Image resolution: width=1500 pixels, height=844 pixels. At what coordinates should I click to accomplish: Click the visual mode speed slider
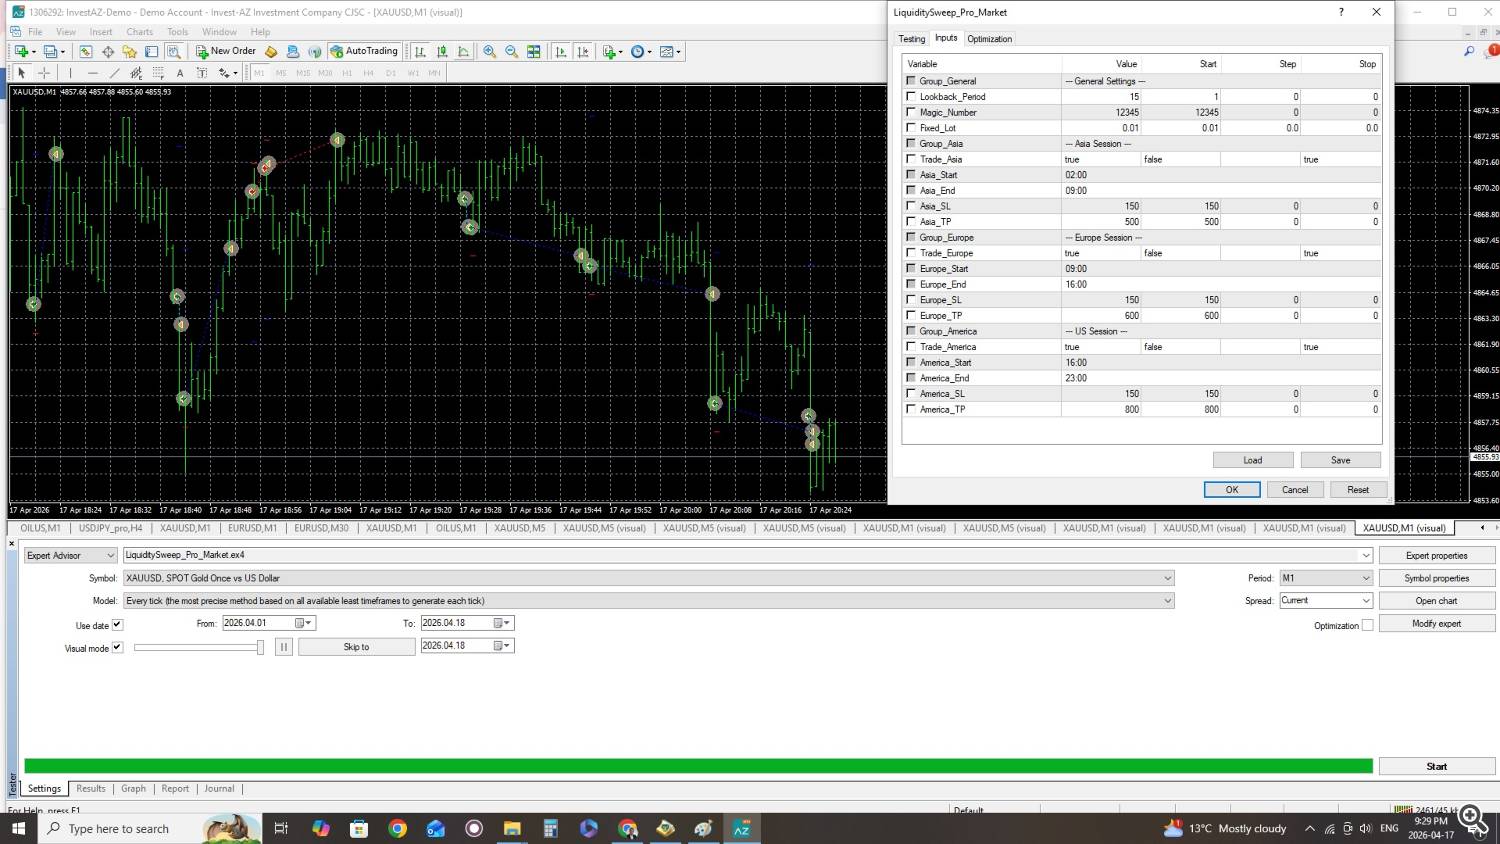[199, 647]
